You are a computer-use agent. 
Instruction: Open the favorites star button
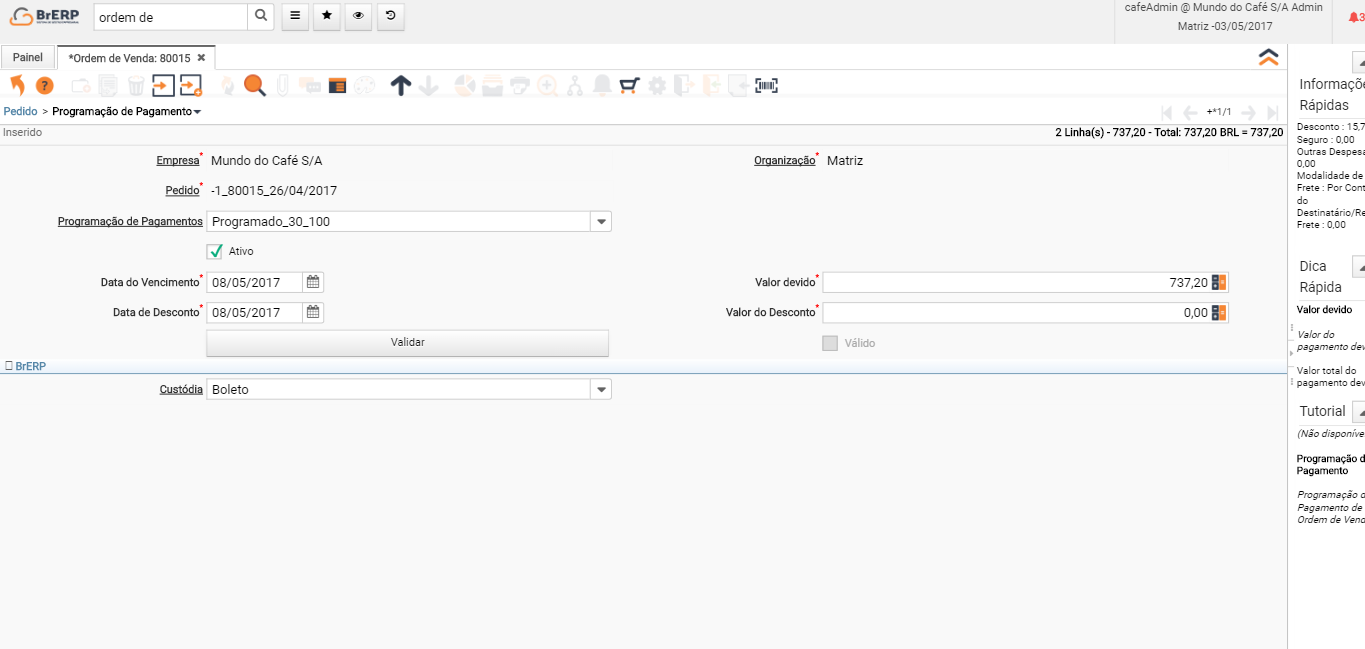coord(327,16)
